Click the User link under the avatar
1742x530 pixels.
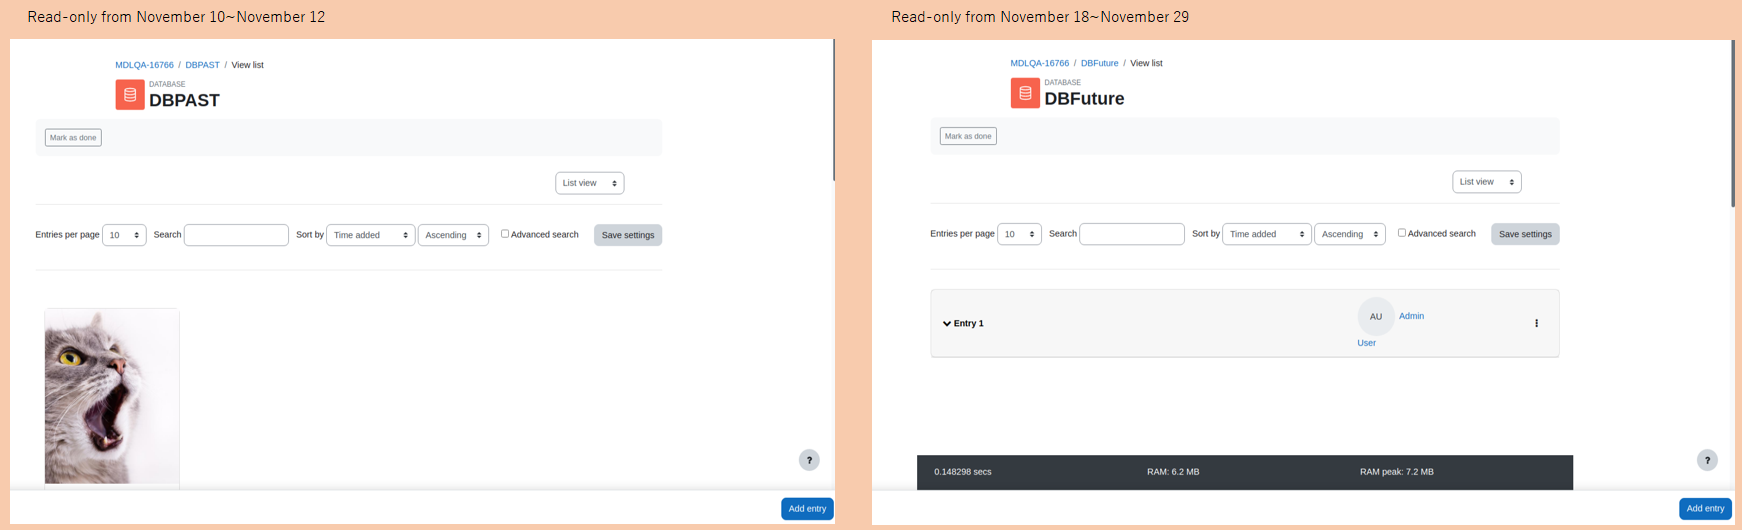pos(1366,343)
